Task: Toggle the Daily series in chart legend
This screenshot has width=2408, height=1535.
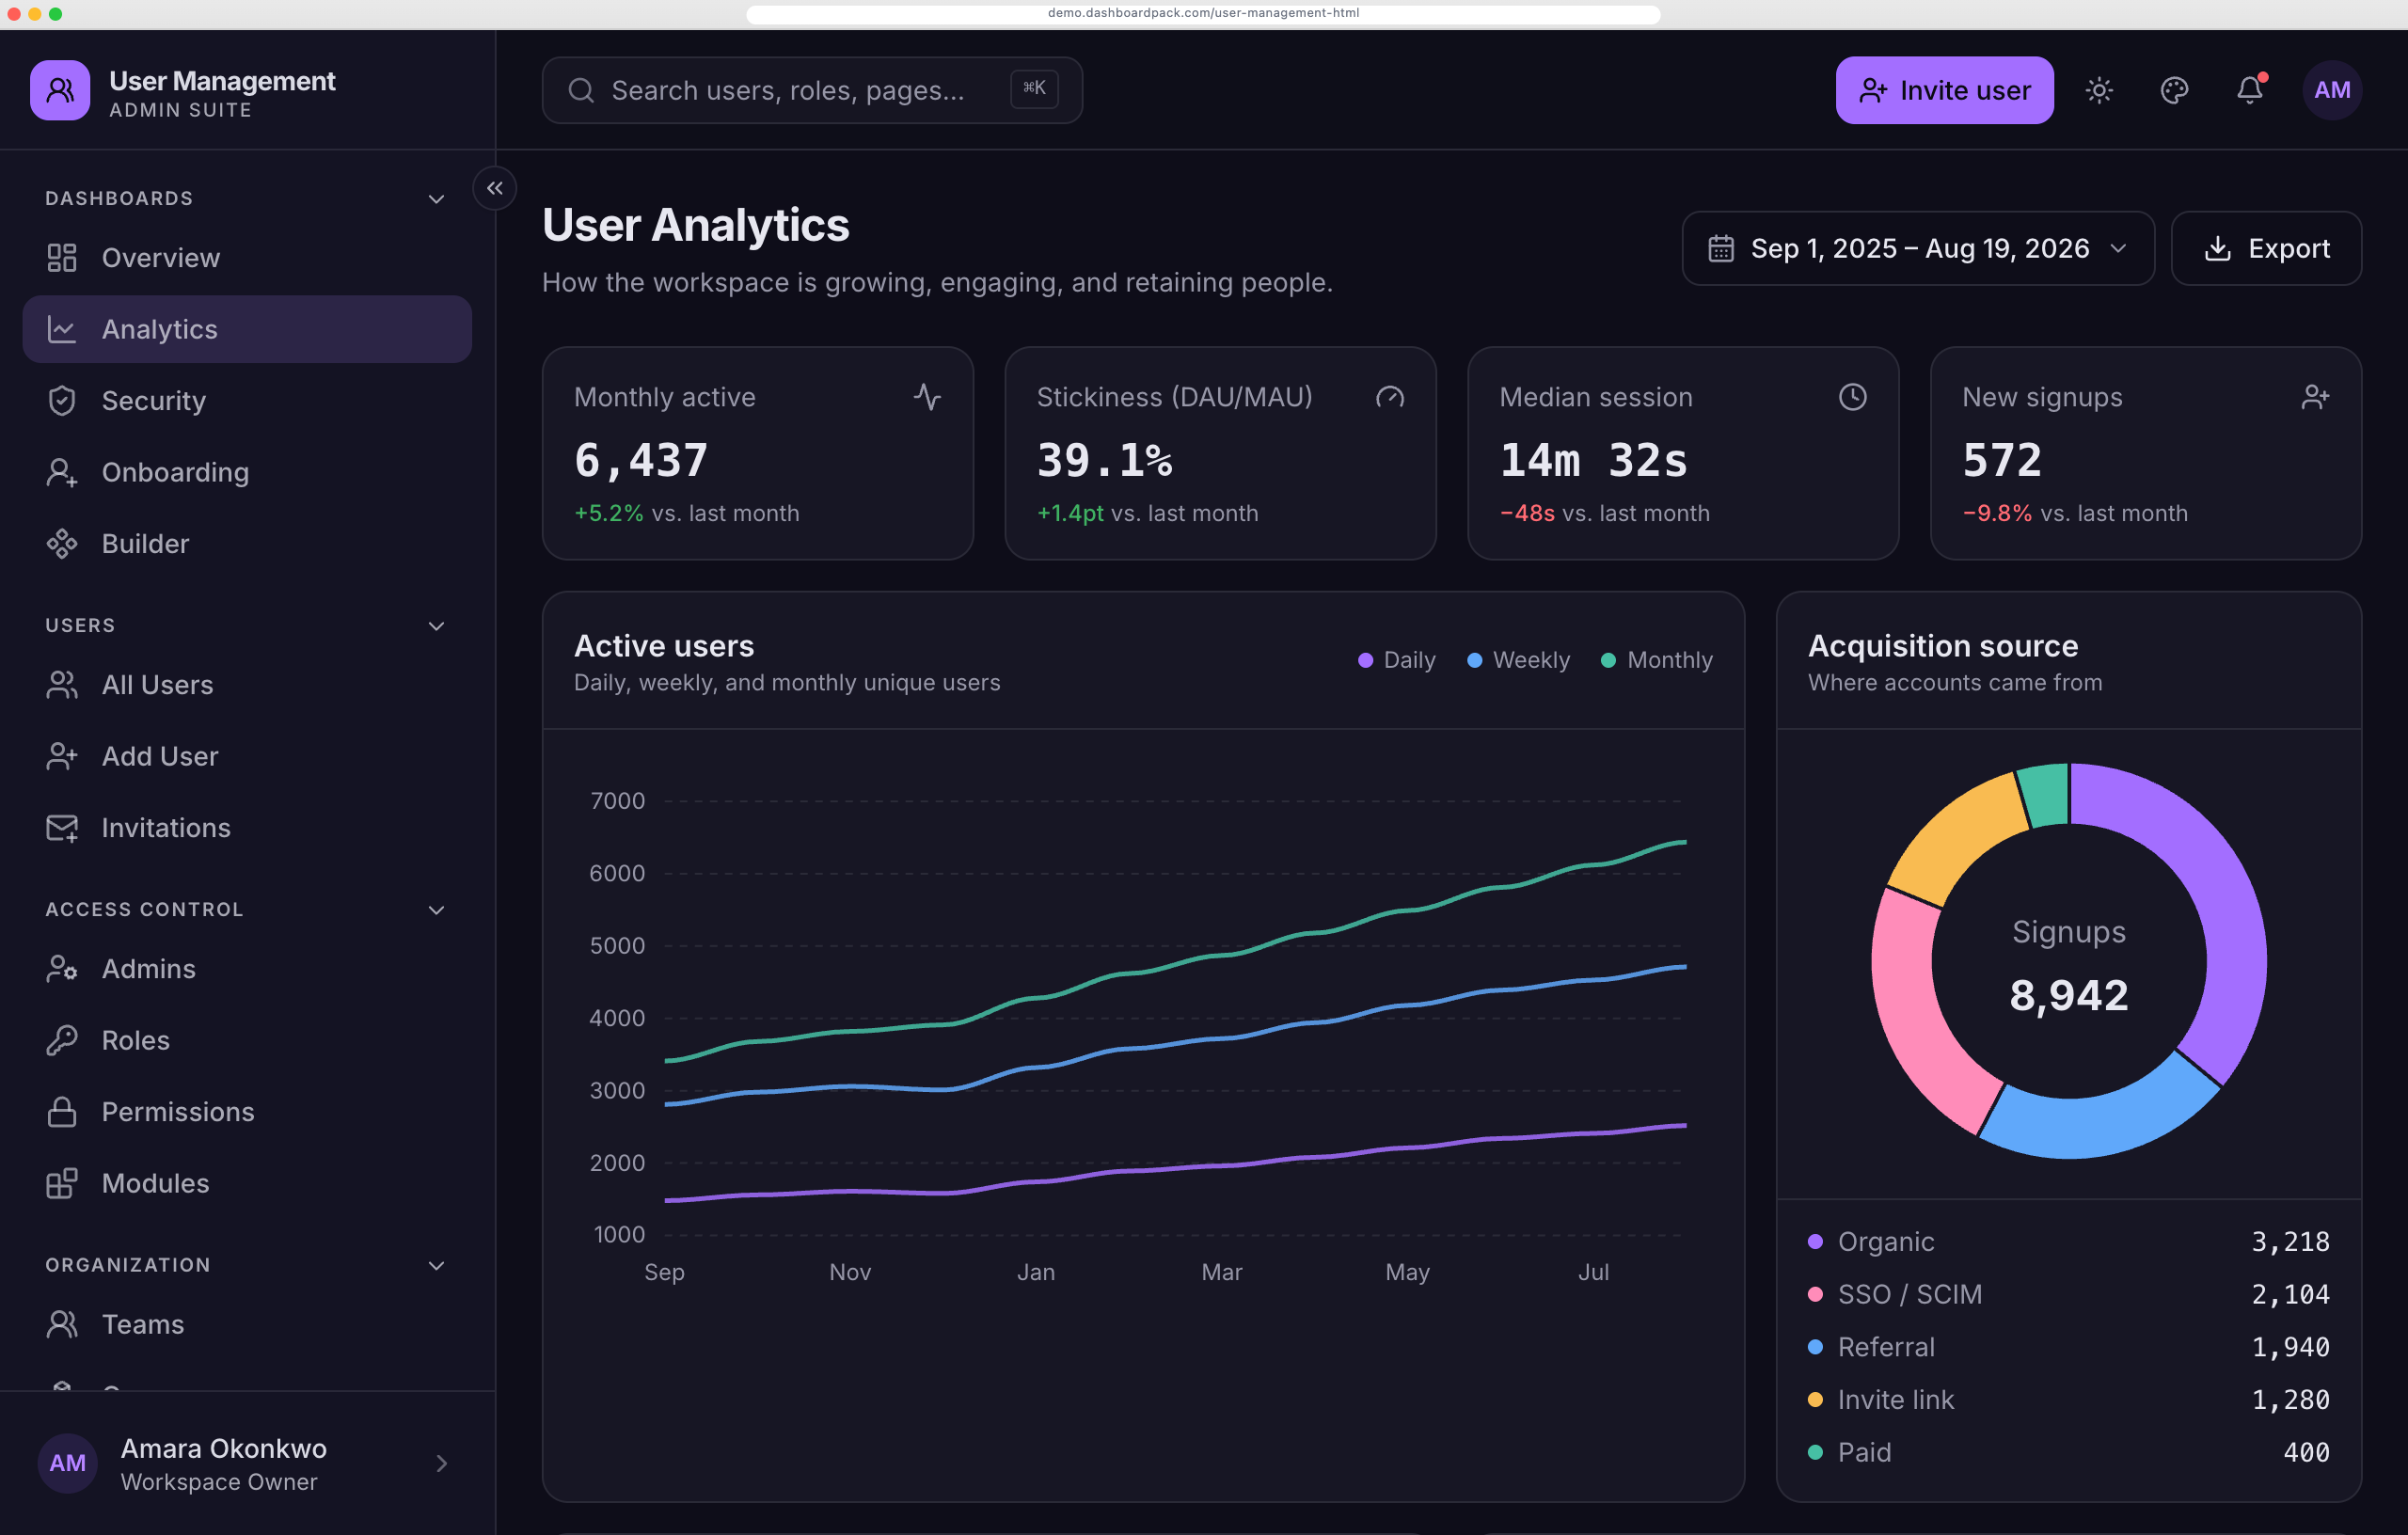Action: (x=1397, y=660)
